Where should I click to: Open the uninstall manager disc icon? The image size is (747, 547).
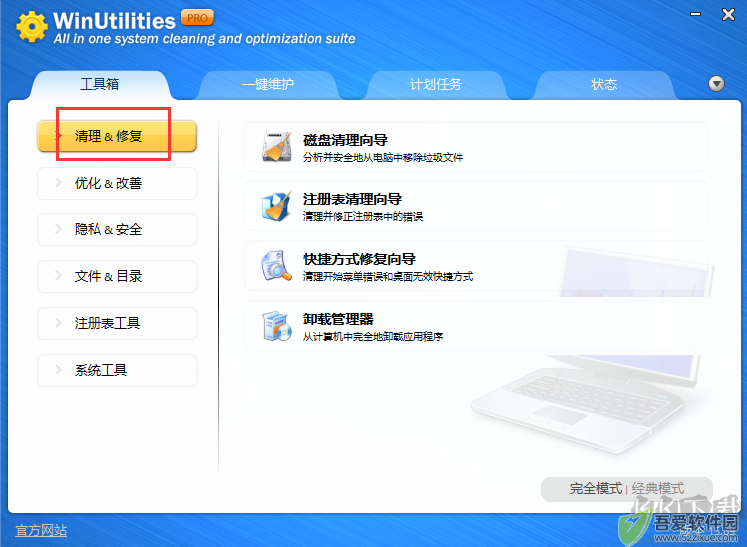(x=277, y=326)
